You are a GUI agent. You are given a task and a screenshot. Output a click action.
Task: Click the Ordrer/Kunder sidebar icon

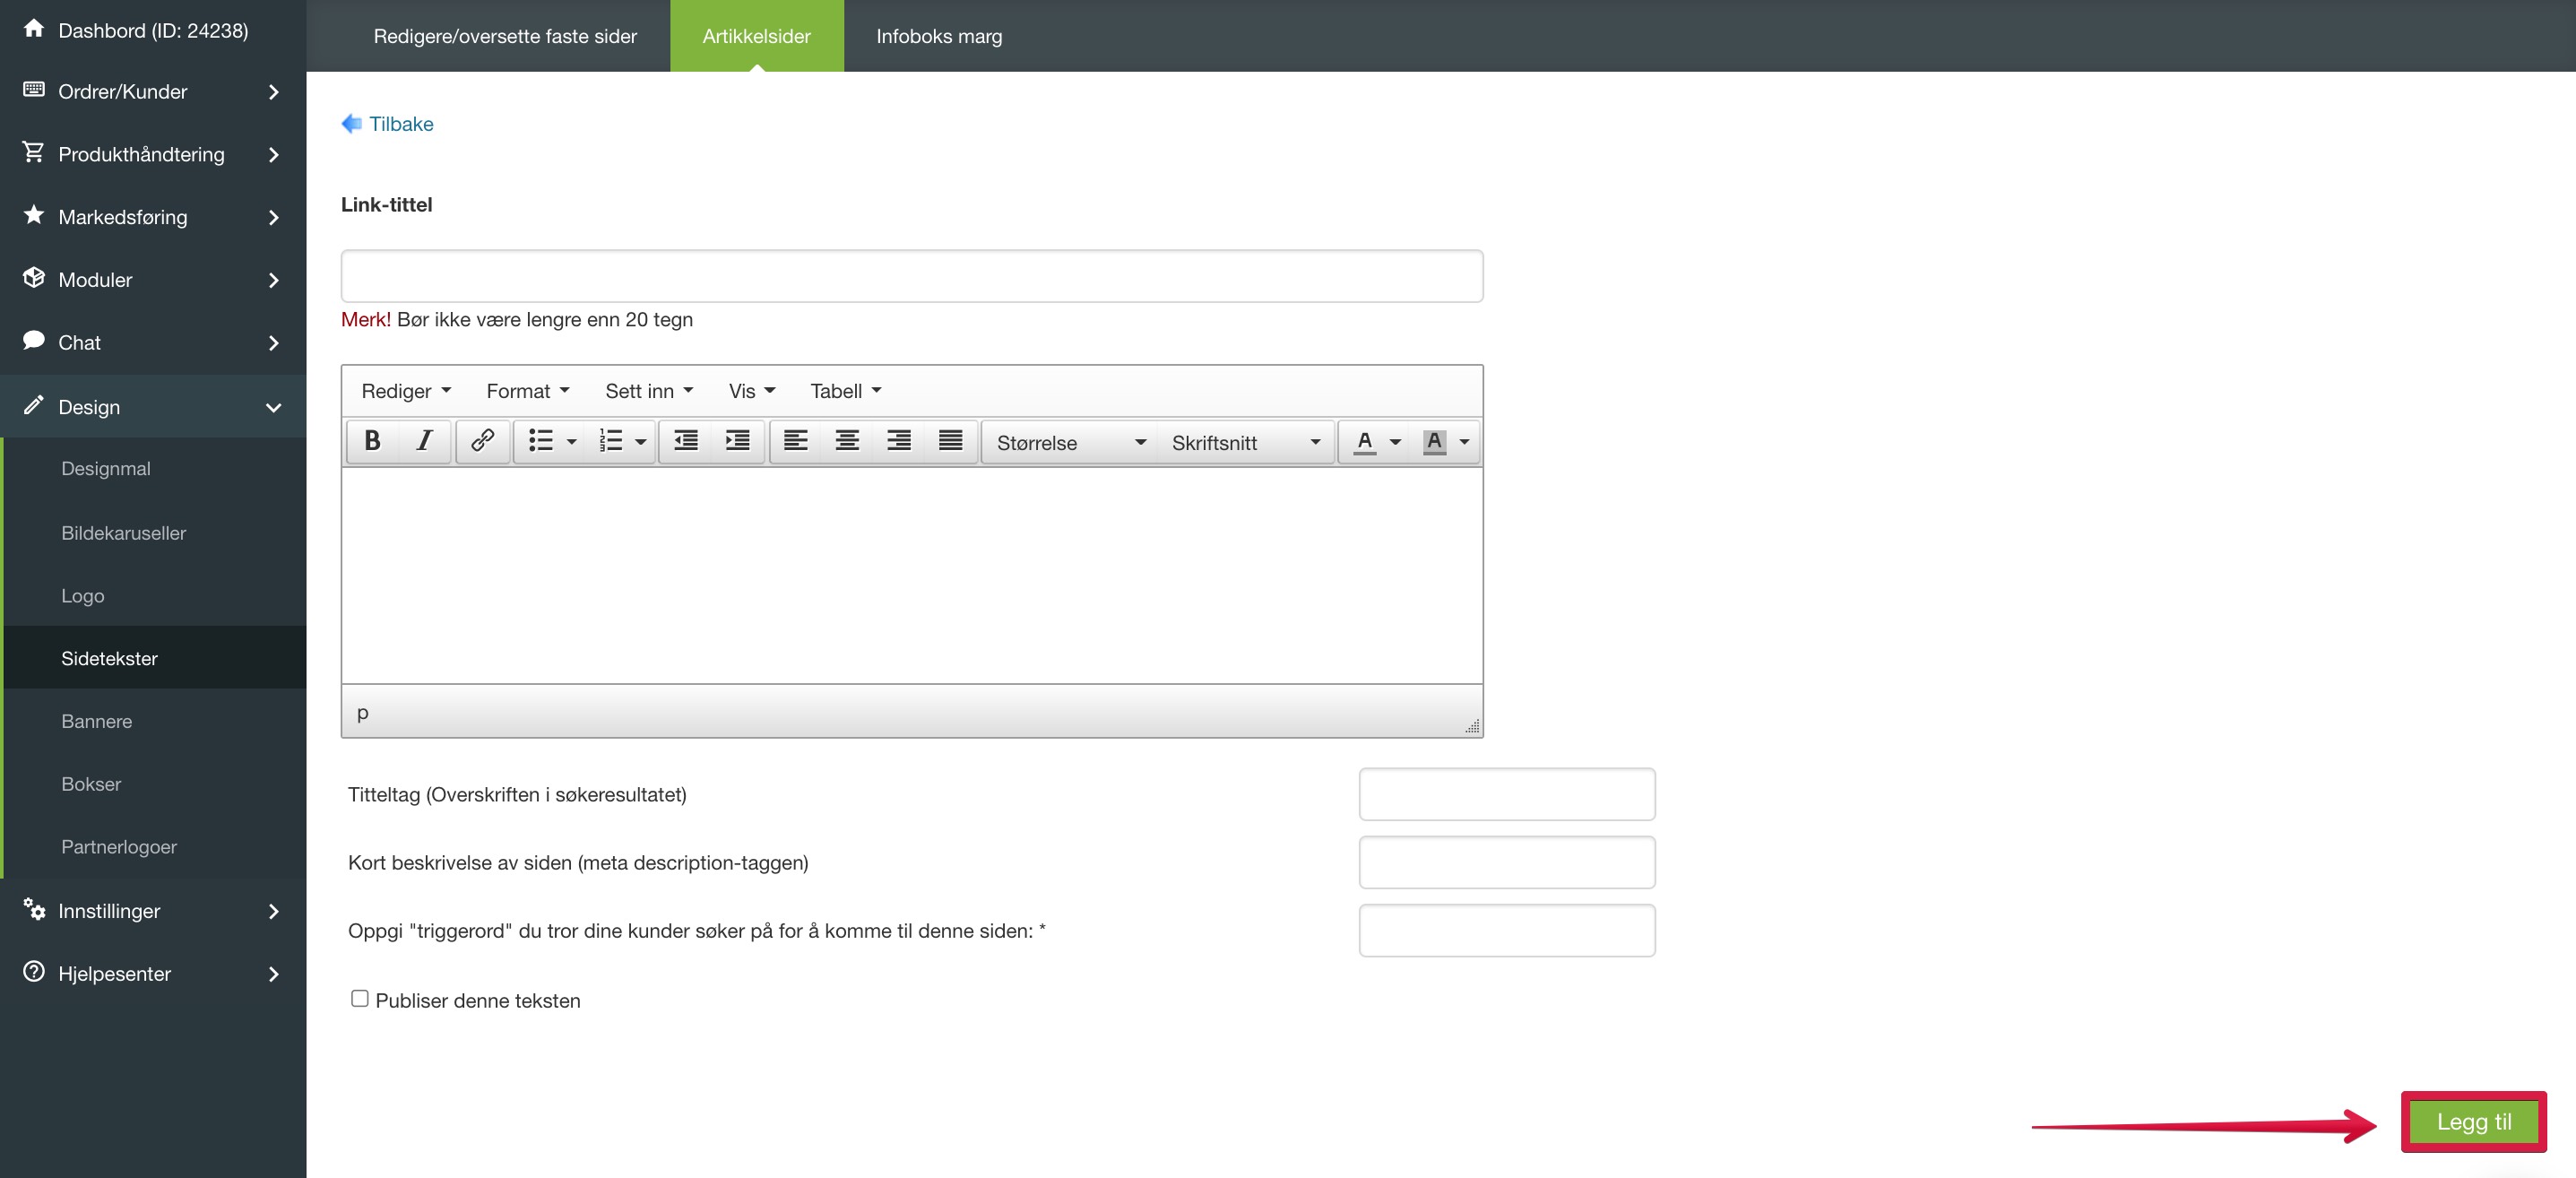[33, 89]
